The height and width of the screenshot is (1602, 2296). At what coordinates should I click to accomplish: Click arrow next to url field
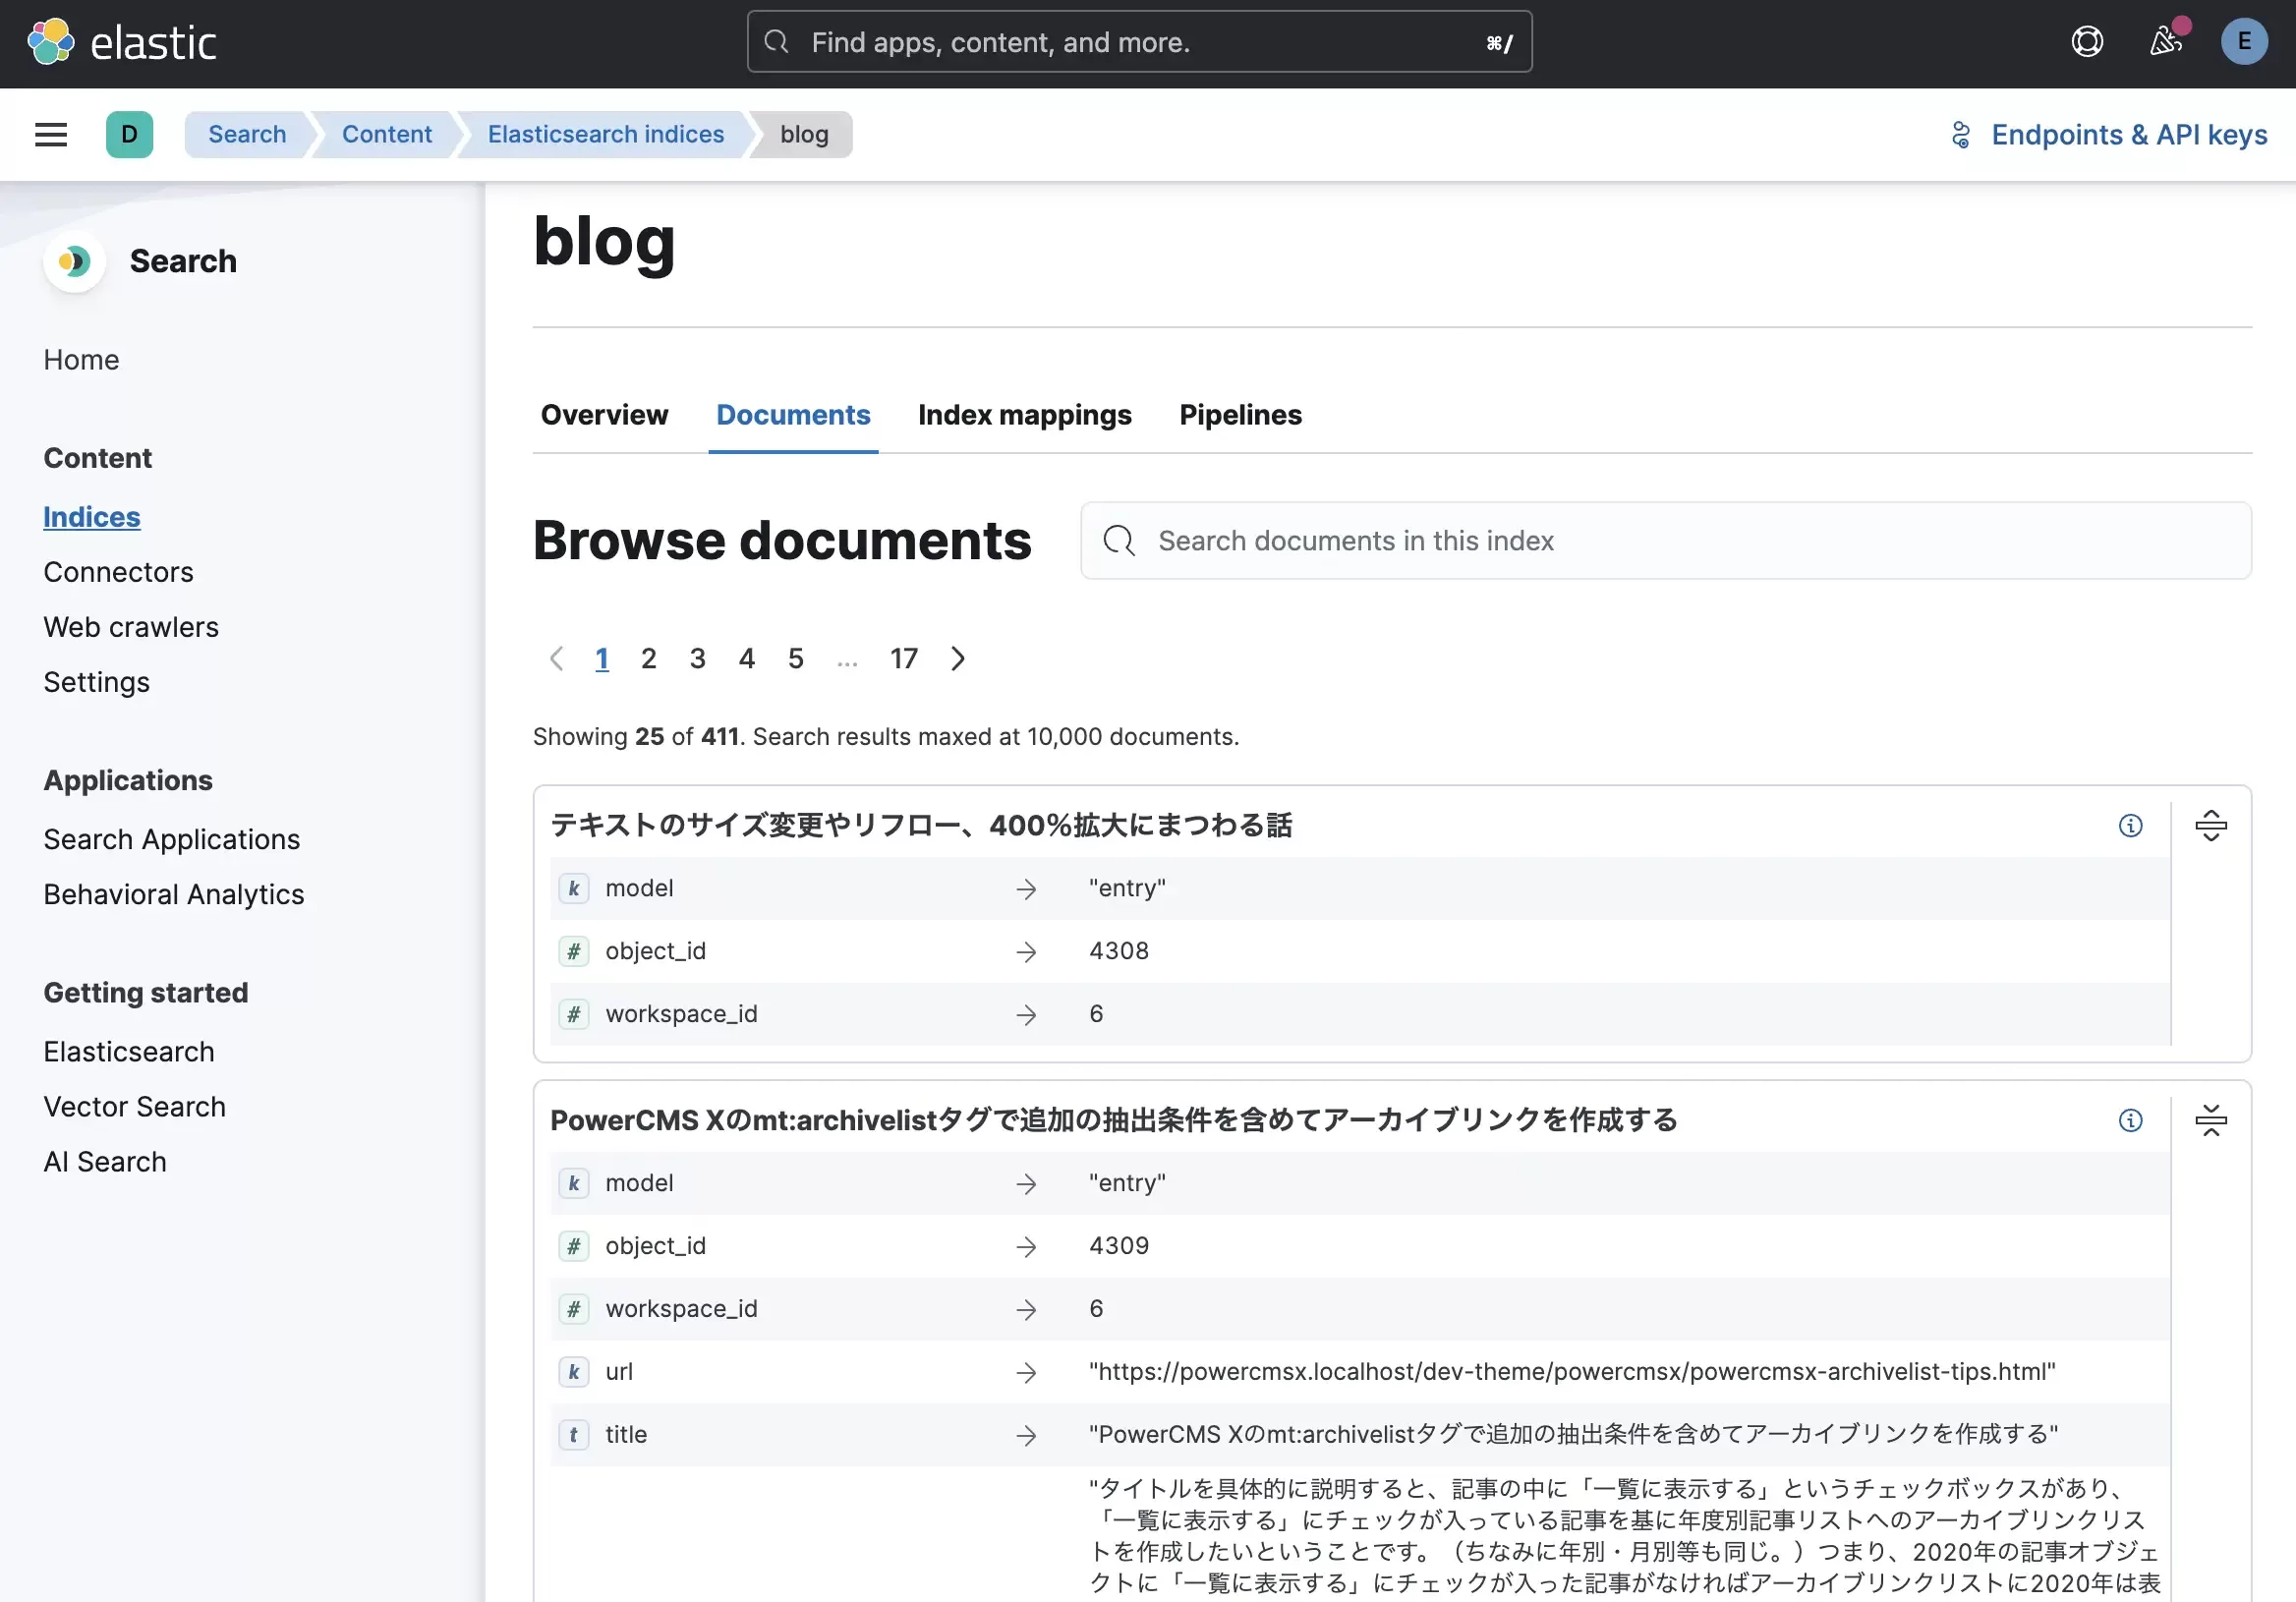pyautogui.click(x=1026, y=1373)
